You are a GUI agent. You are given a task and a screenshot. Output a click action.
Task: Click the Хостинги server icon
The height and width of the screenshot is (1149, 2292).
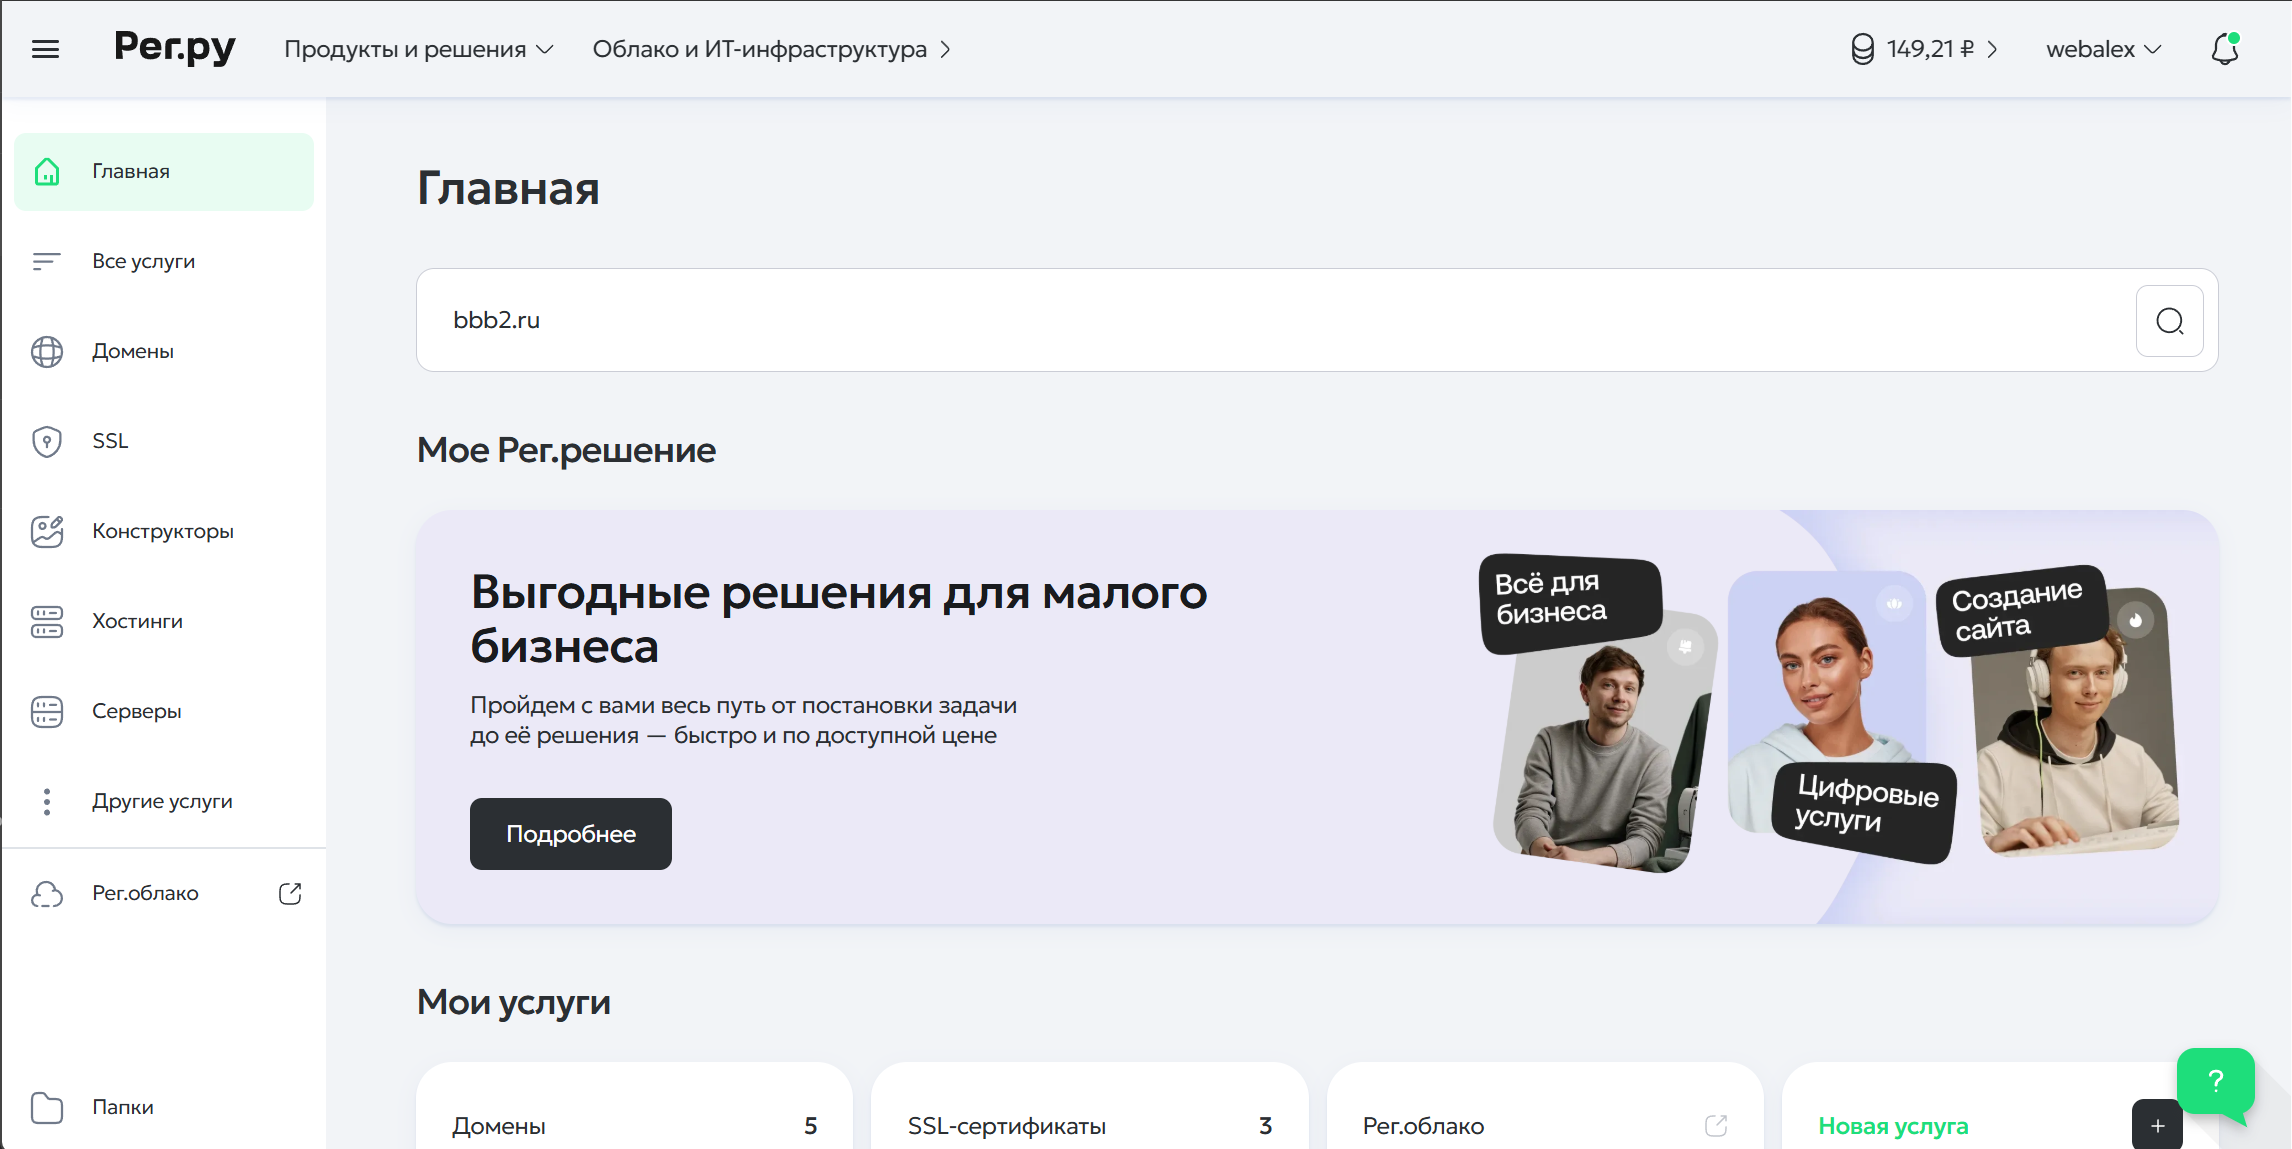click(47, 621)
